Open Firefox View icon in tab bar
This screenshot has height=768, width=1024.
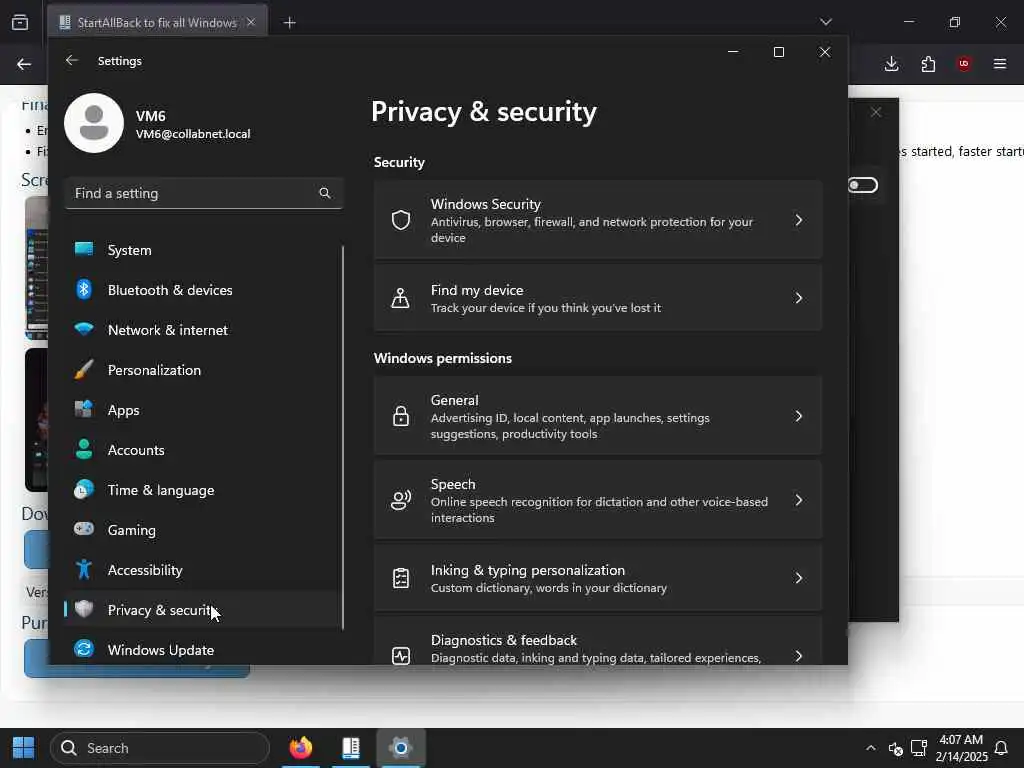pyautogui.click(x=20, y=22)
